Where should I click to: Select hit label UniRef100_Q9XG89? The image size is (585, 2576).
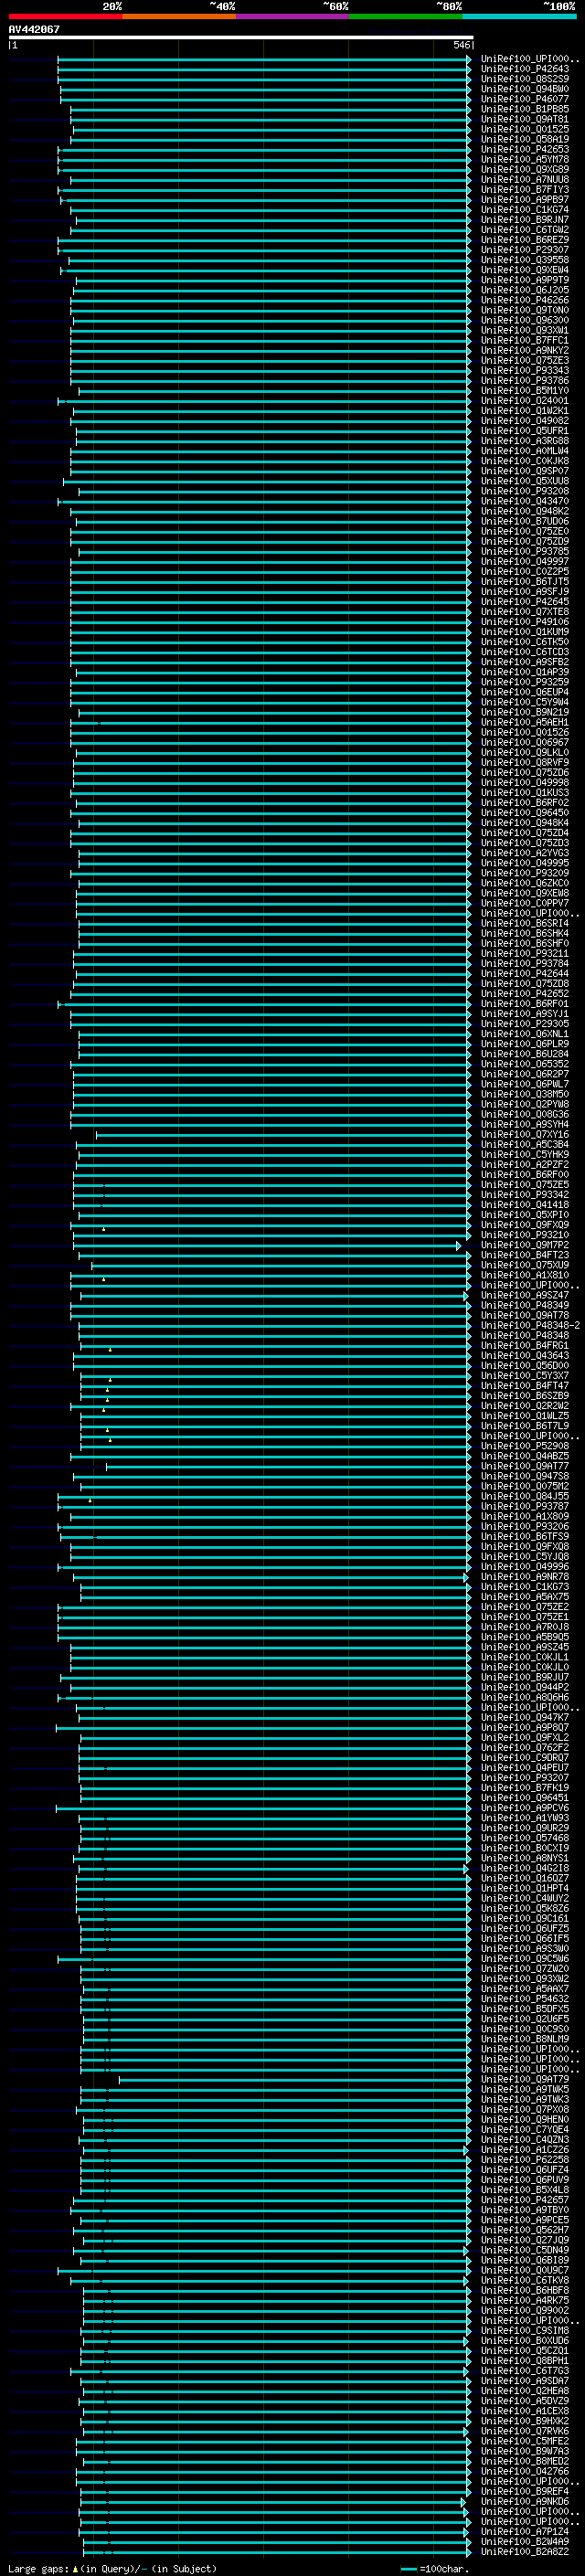pyautogui.click(x=525, y=169)
